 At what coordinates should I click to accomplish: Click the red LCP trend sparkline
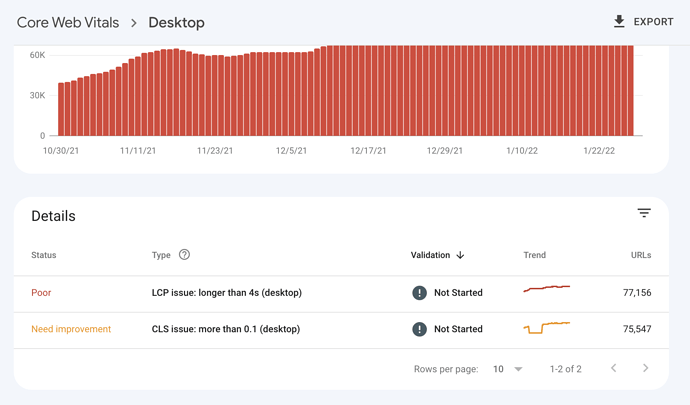[x=547, y=289]
